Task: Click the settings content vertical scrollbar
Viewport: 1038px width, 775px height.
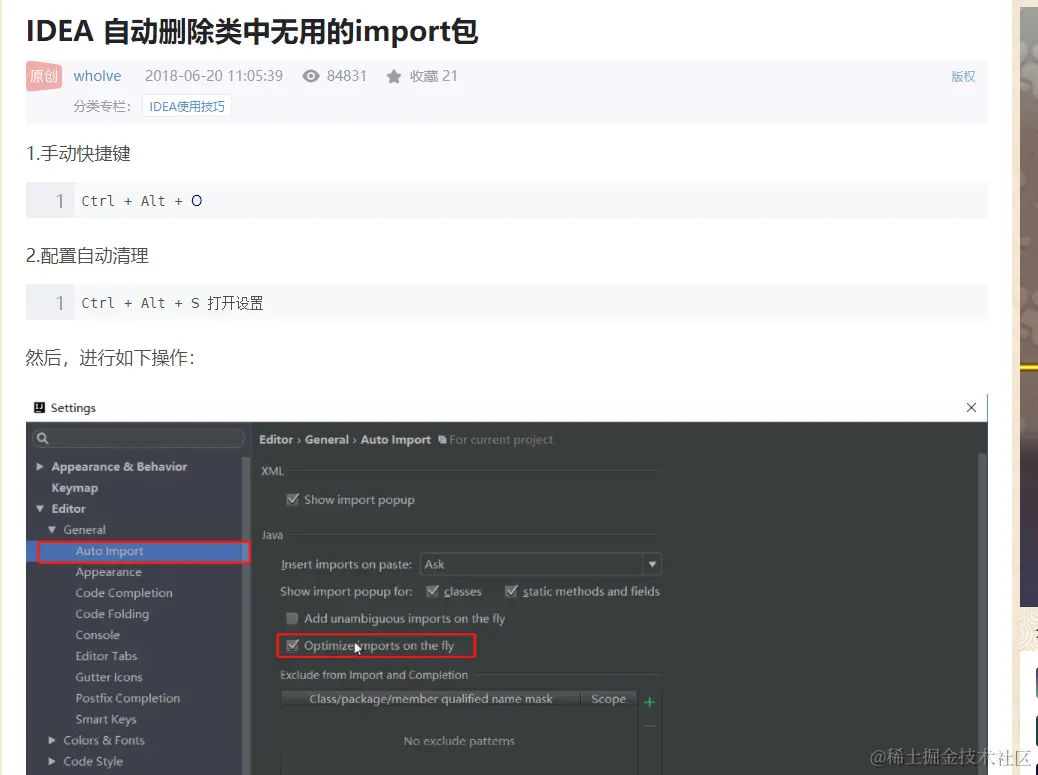Action: (x=982, y=614)
